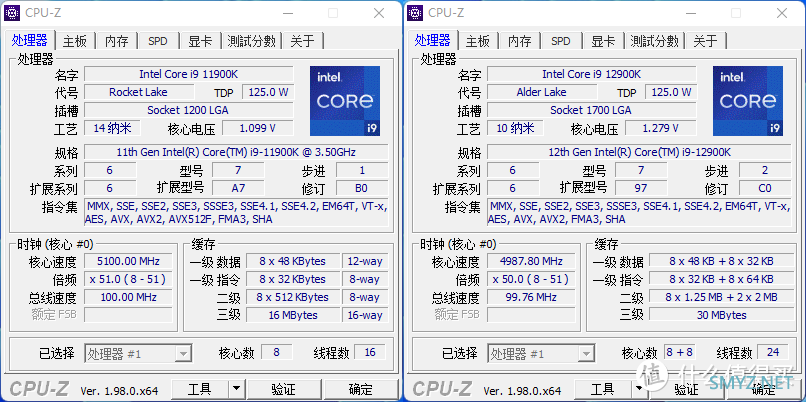Click TDP 125.0 W value in left window
The image size is (806, 402).
(268, 92)
